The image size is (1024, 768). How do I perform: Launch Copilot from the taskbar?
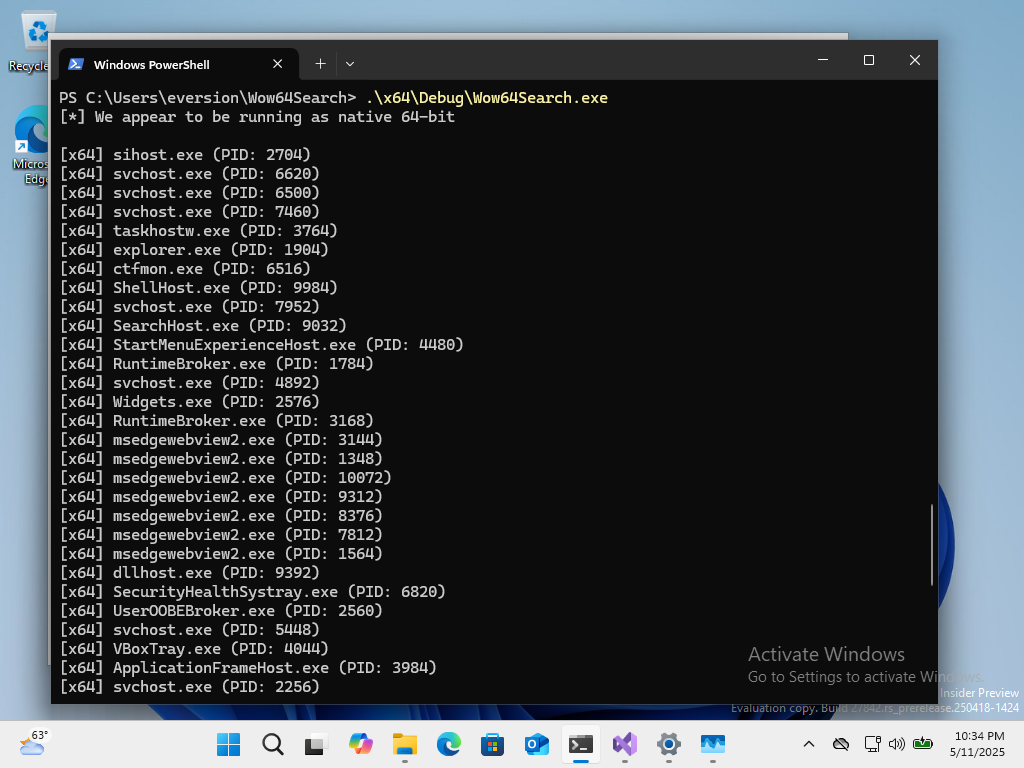tap(360, 744)
